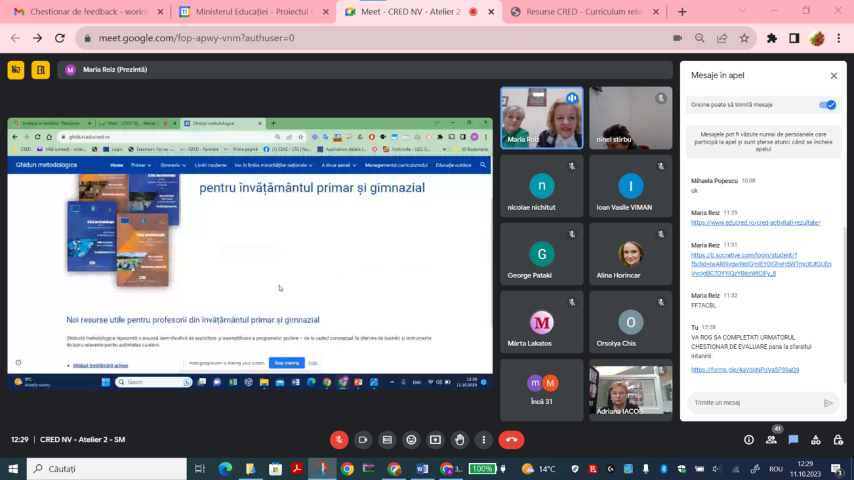The width and height of the screenshot is (854, 480).
Task: Click the 'Trimite un mesaj' message field
Action: (x=752, y=402)
